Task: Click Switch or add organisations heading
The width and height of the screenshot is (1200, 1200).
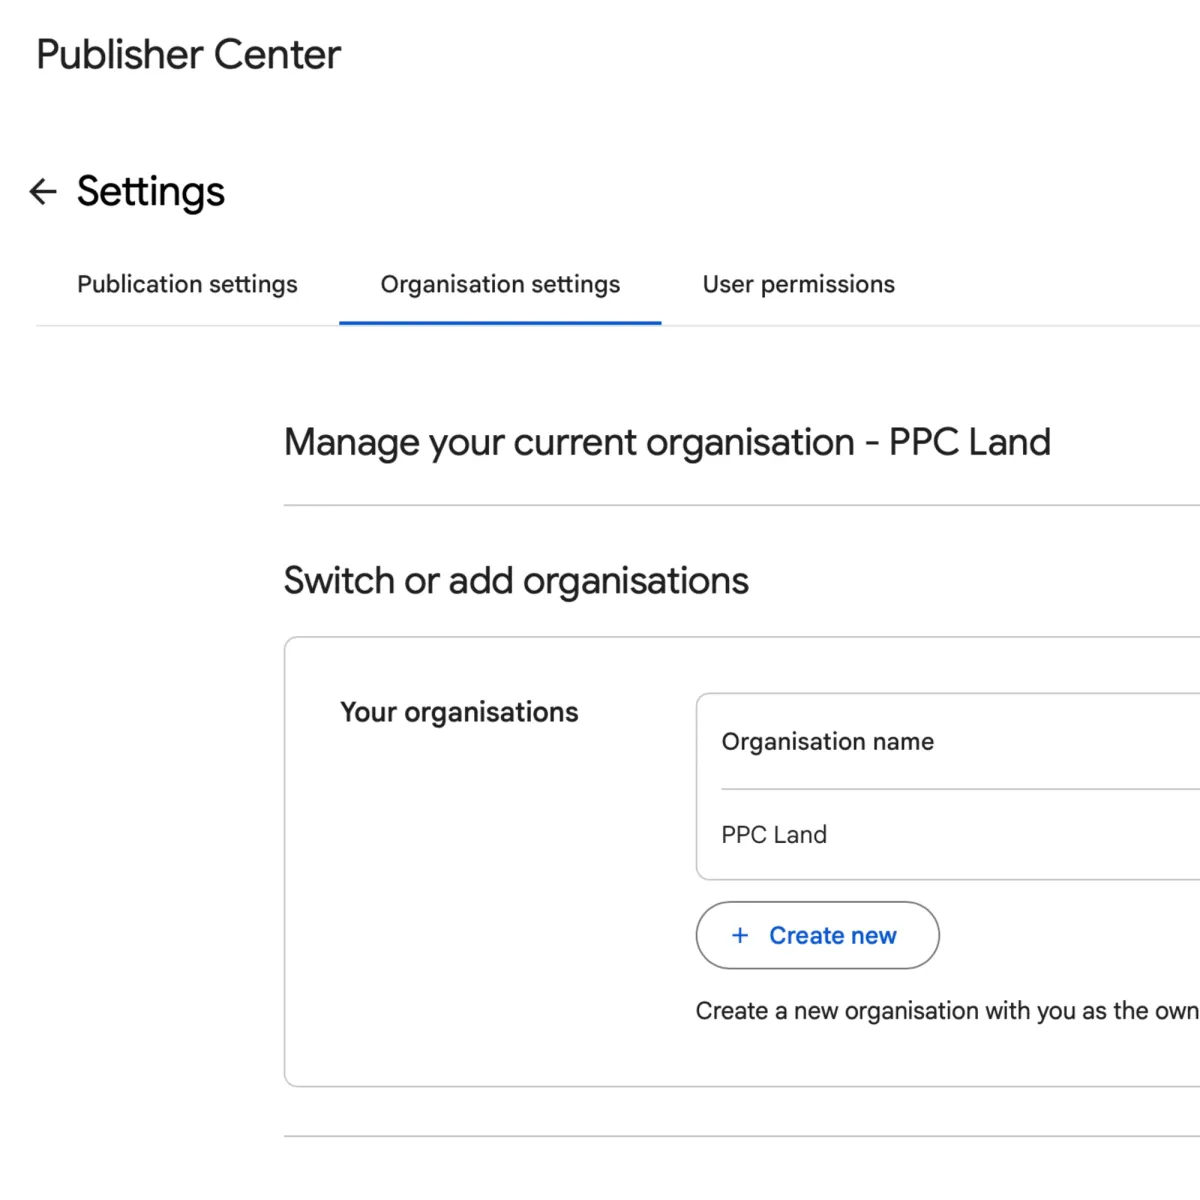Action: [x=516, y=580]
